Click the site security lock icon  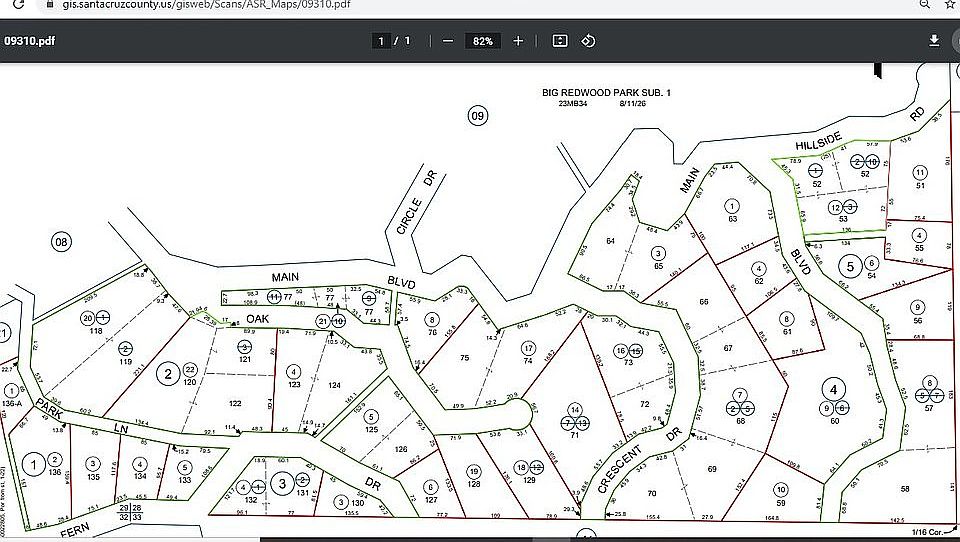pyautogui.click(x=50, y=4)
